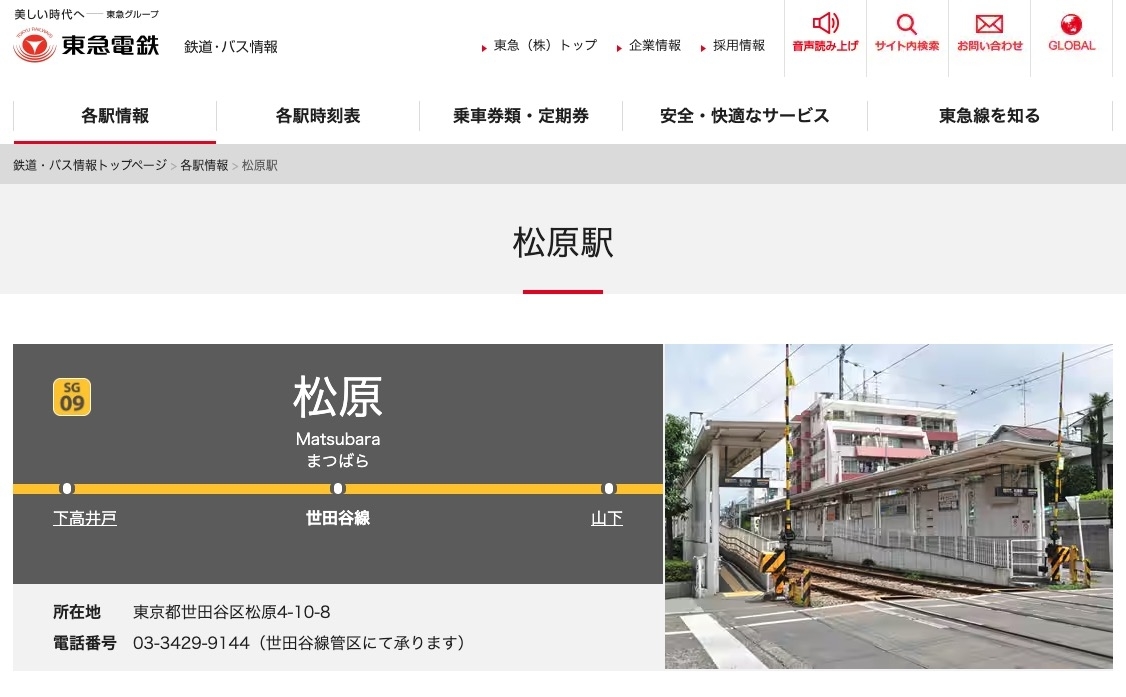Expand the red arrow beside 採用情報
Viewport: 1126px width, 697px height.
click(706, 45)
